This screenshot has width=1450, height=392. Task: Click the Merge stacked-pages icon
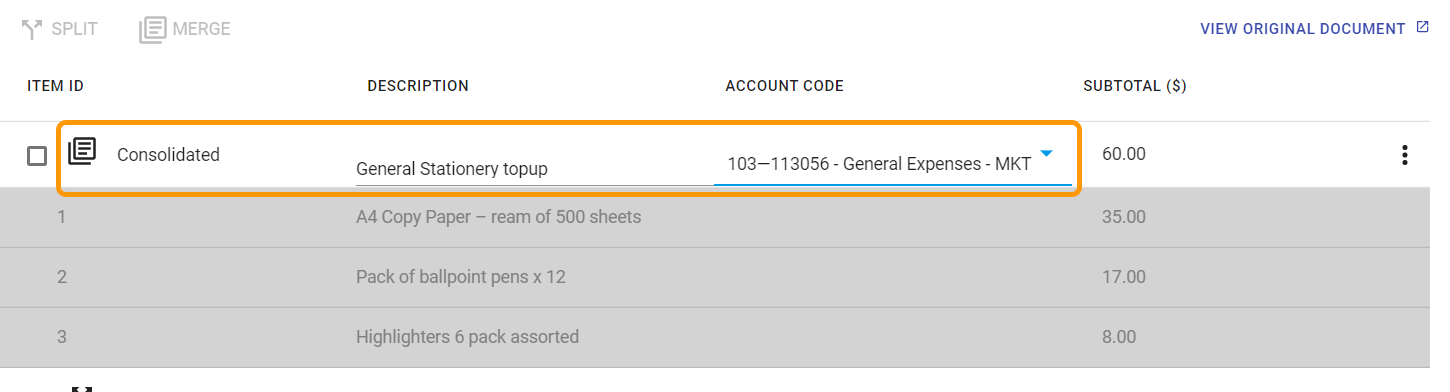pyautogui.click(x=152, y=29)
